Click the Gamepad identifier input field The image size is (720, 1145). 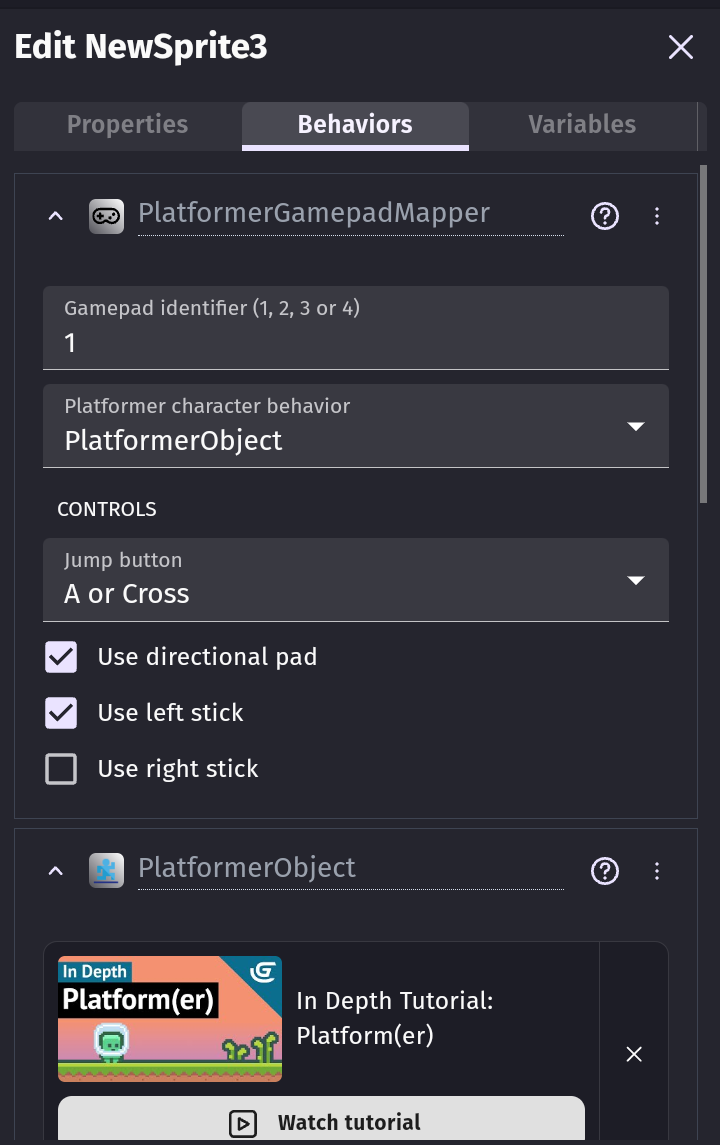(356, 328)
